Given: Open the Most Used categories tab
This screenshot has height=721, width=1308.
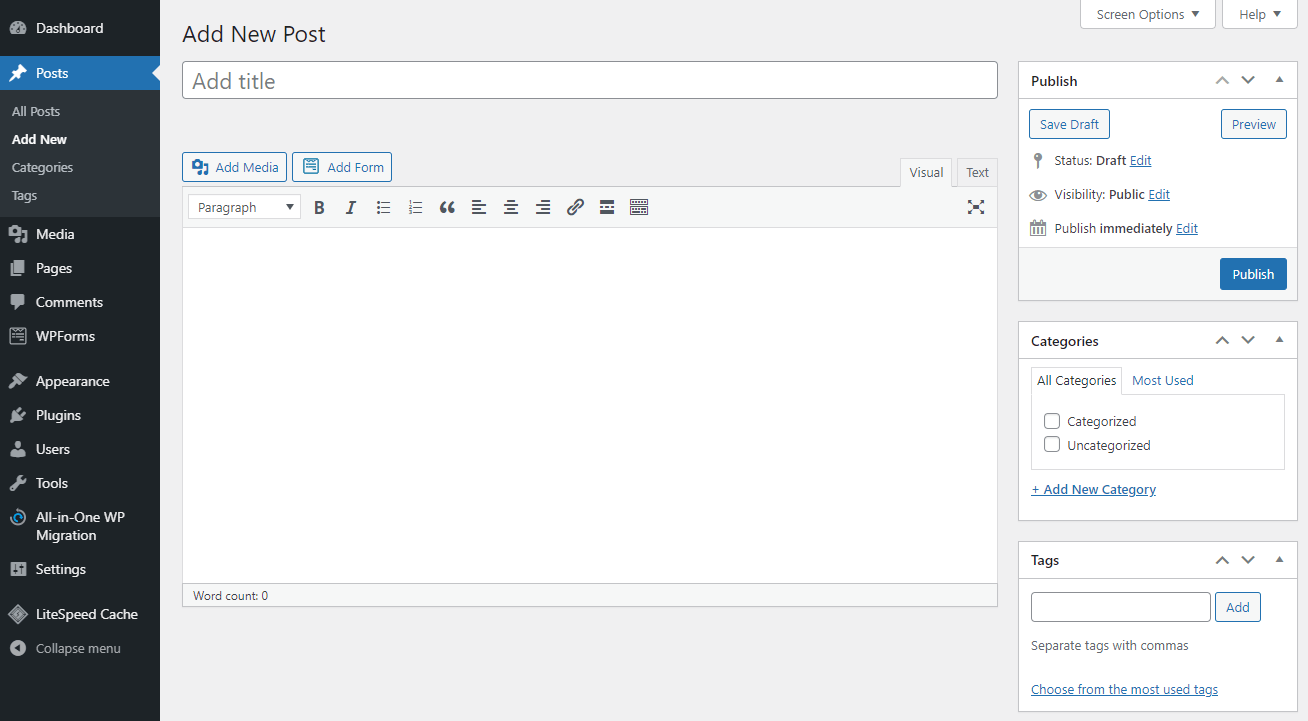Looking at the screenshot, I should (x=1162, y=380).
